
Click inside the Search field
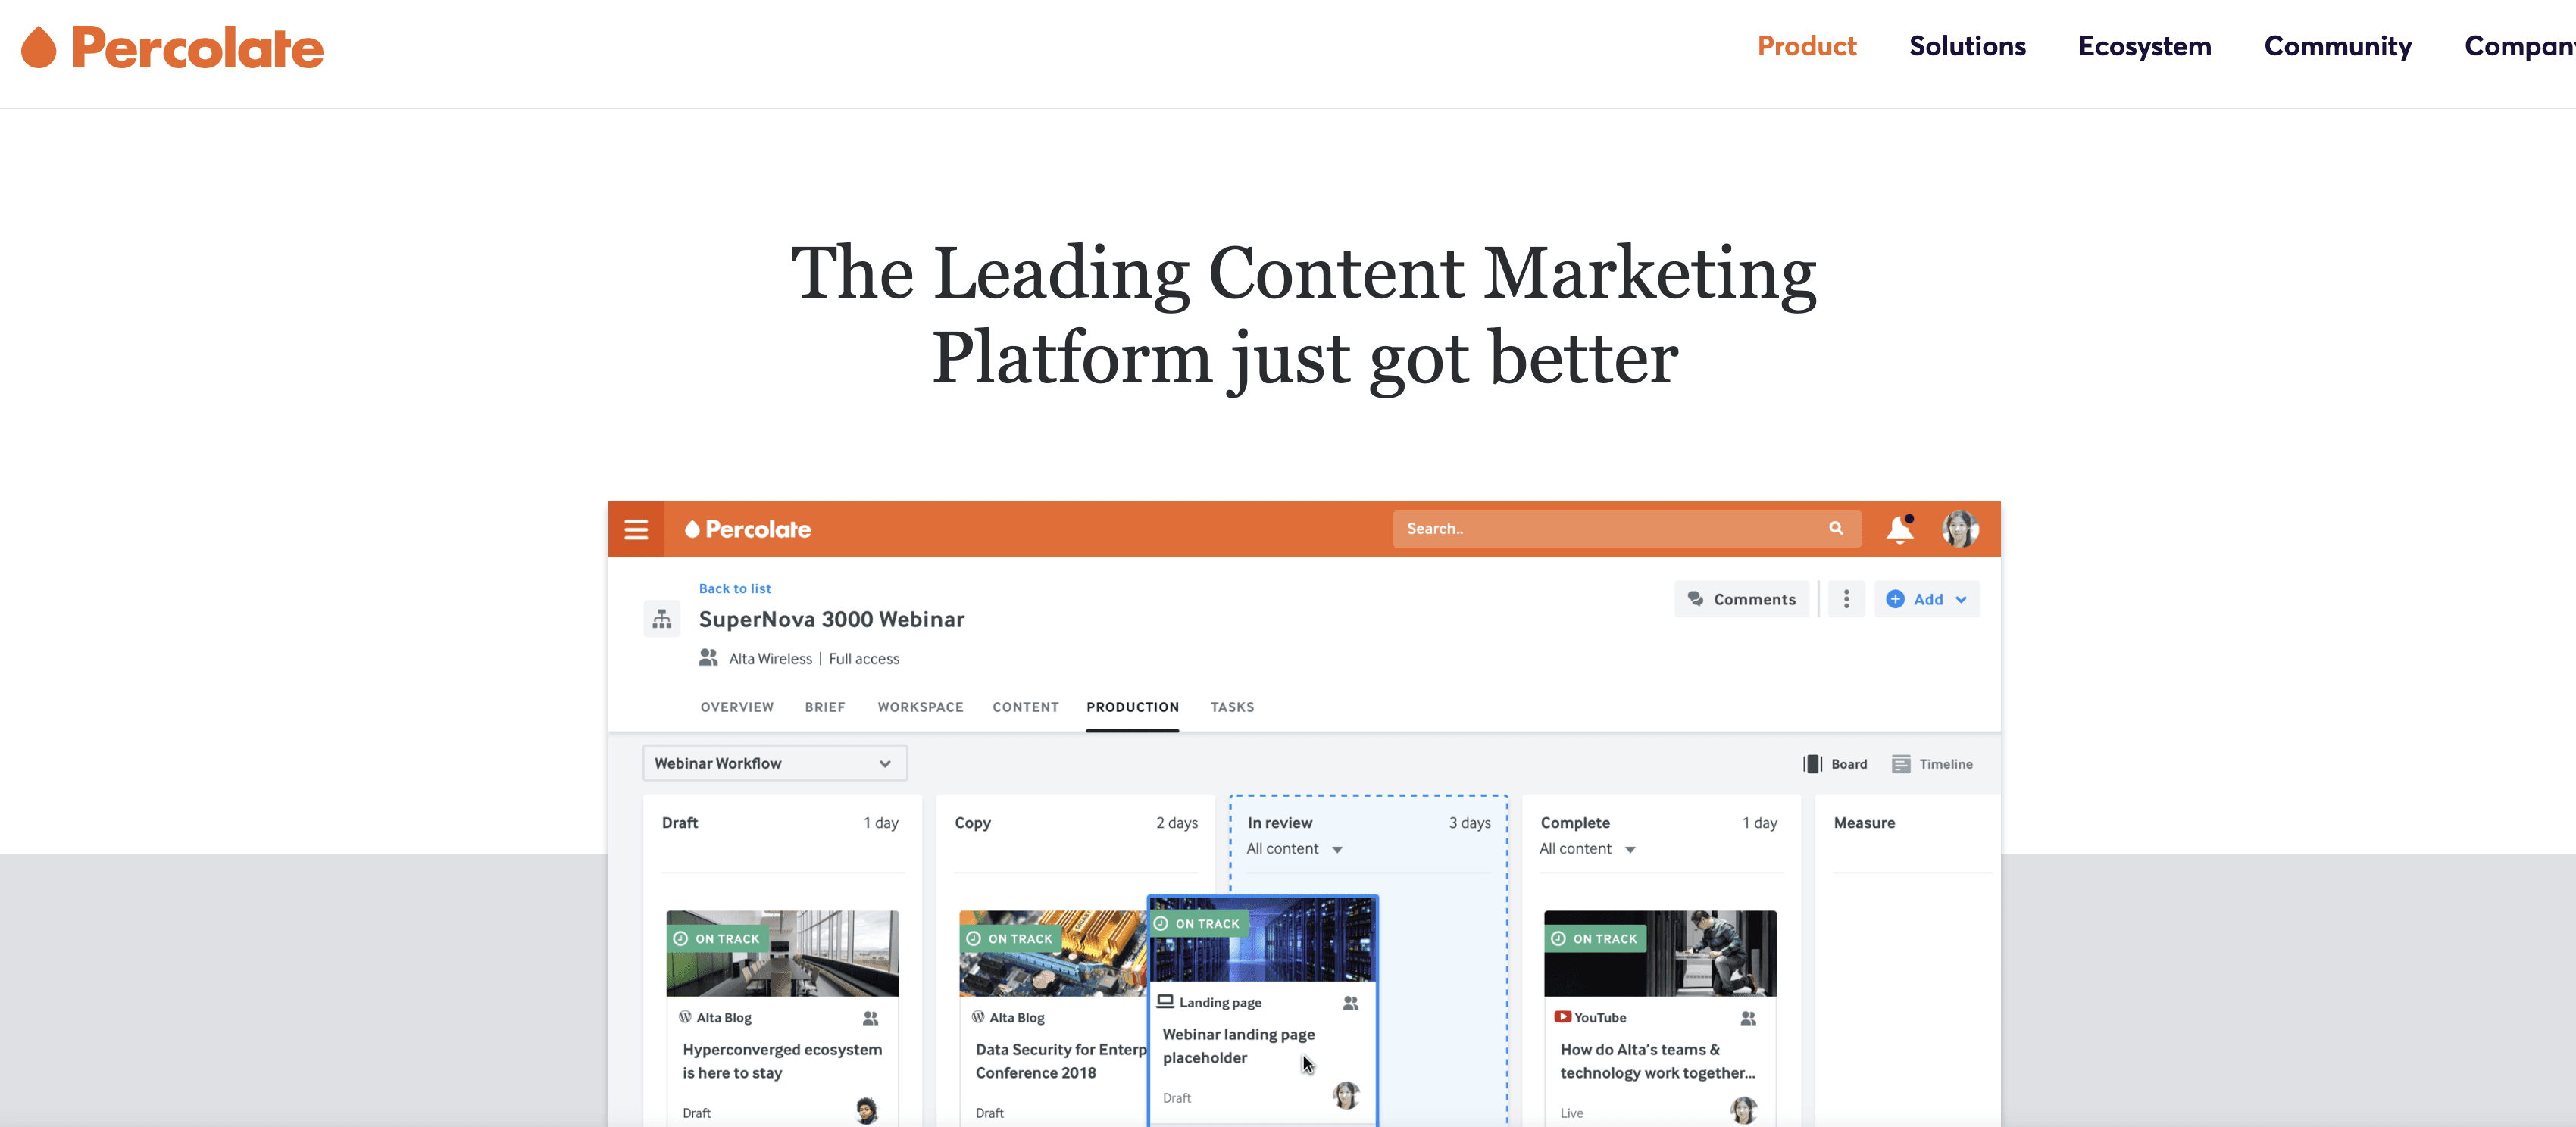pos(1626,529)
